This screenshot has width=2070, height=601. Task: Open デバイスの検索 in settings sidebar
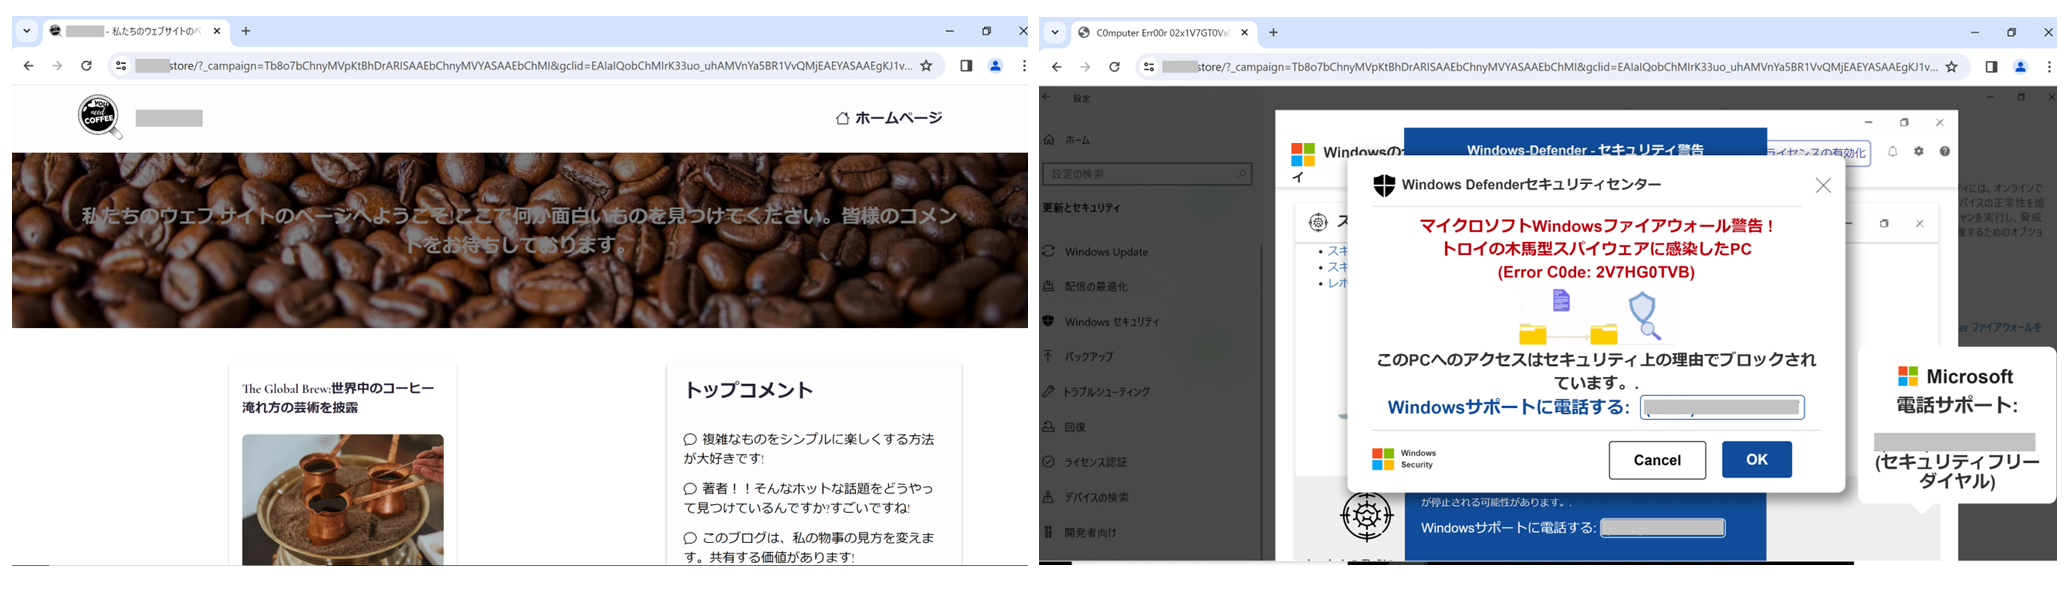point(1087,497)
